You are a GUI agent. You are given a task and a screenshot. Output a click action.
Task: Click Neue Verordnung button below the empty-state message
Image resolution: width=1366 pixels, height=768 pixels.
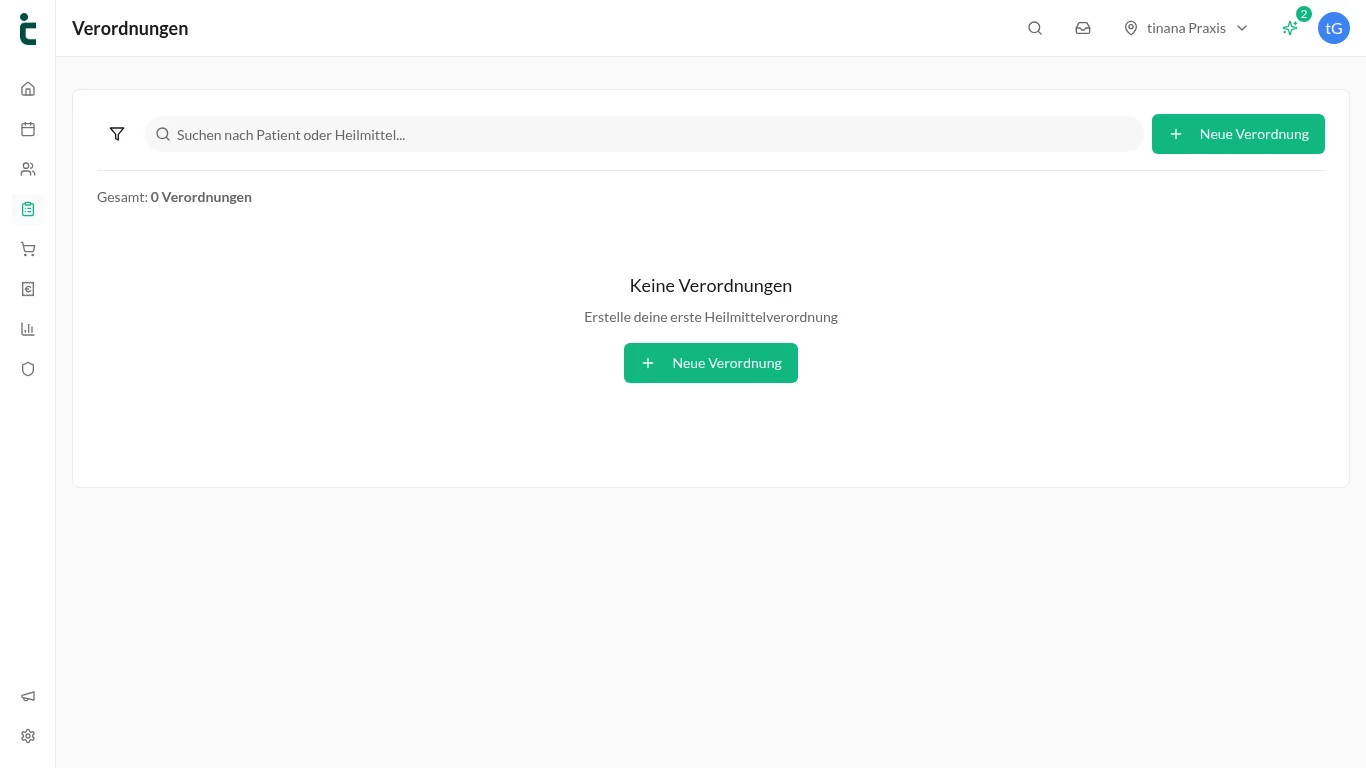(x=711, y=363)
